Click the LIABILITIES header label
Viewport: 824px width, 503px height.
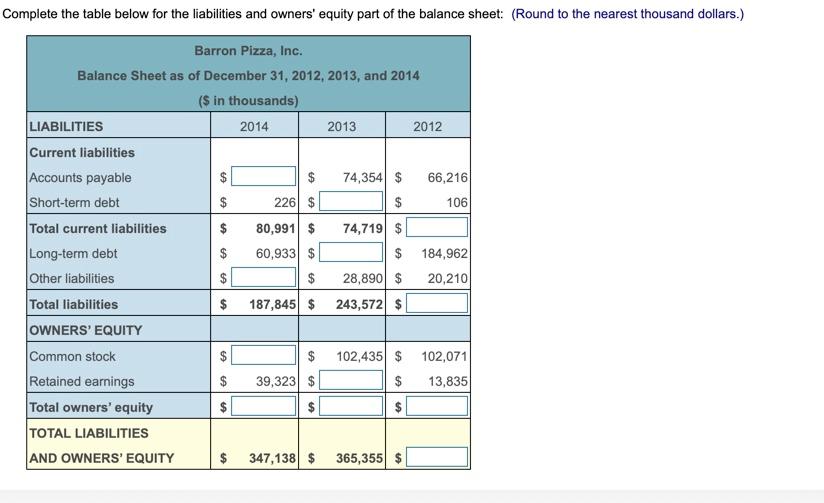[x=66, y=127]
